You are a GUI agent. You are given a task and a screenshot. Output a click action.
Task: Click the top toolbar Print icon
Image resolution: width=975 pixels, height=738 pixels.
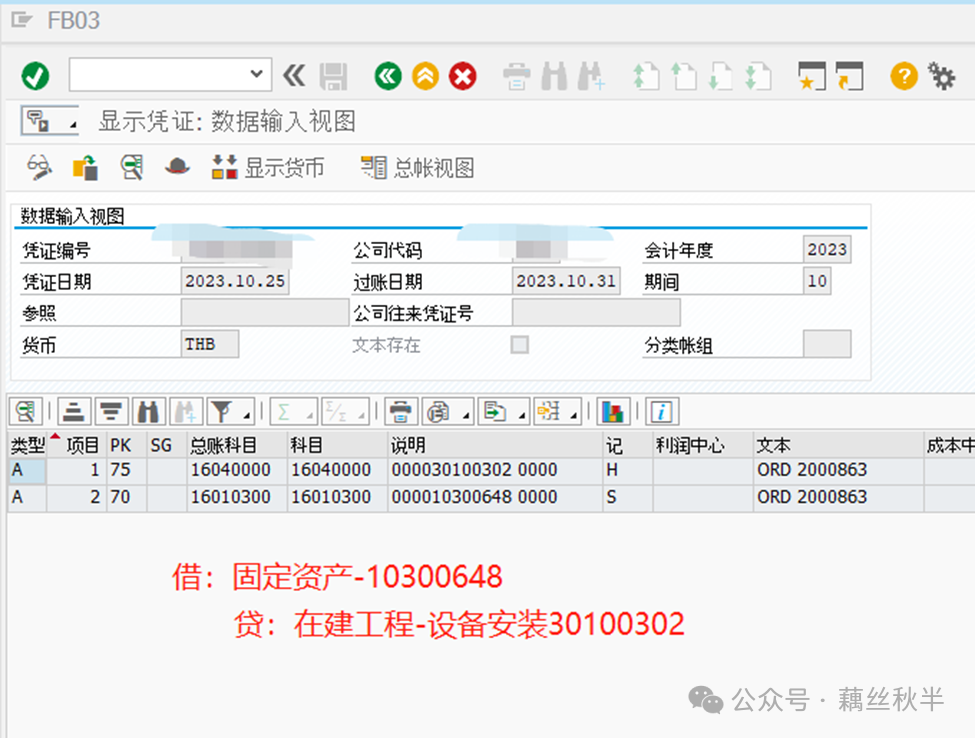pos(517,76)
